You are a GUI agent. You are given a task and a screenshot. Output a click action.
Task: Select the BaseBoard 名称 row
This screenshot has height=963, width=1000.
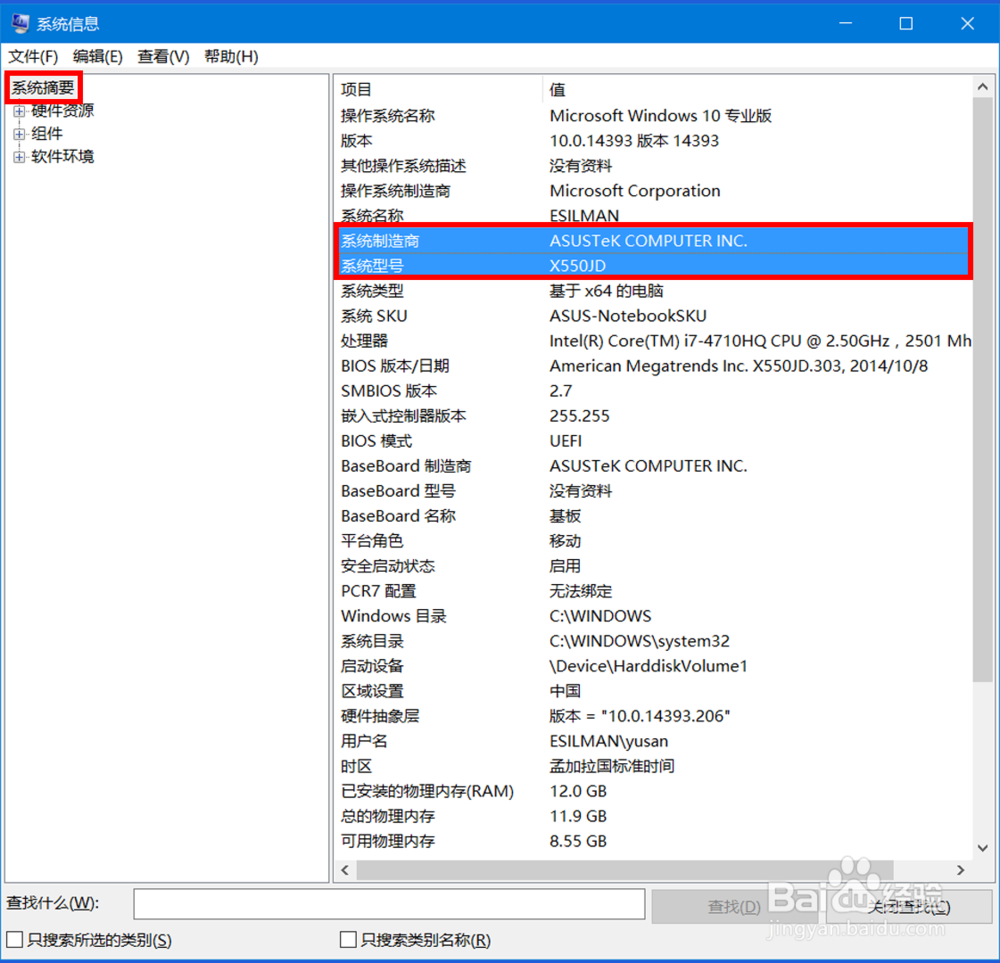654,515
